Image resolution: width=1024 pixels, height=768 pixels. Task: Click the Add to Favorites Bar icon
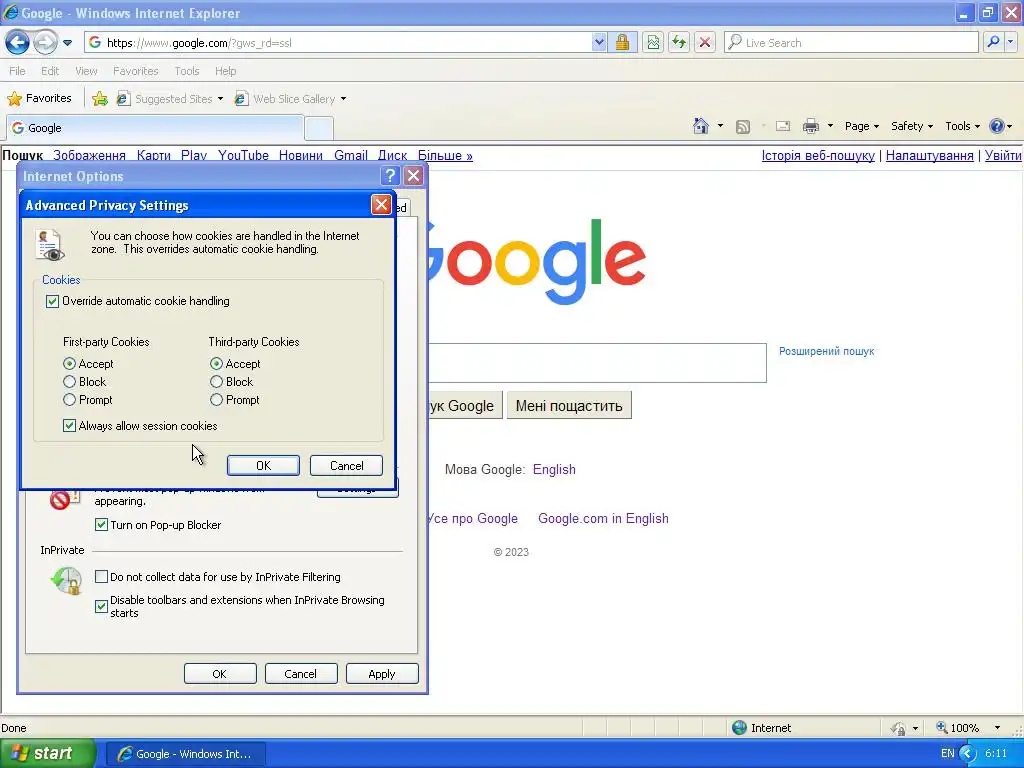[100, 99]
